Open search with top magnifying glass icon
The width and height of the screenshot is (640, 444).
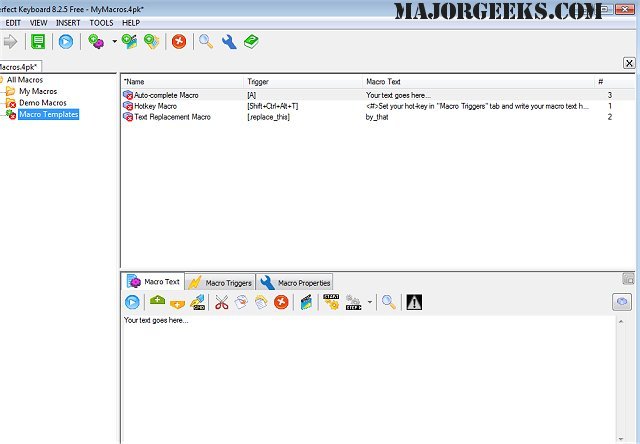[x=206, y=42]
